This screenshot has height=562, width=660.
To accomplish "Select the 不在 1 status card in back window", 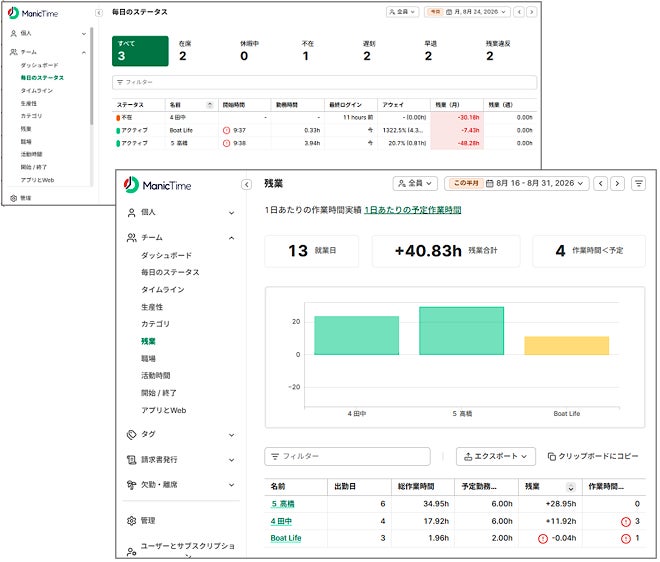I will pos(325,51).
